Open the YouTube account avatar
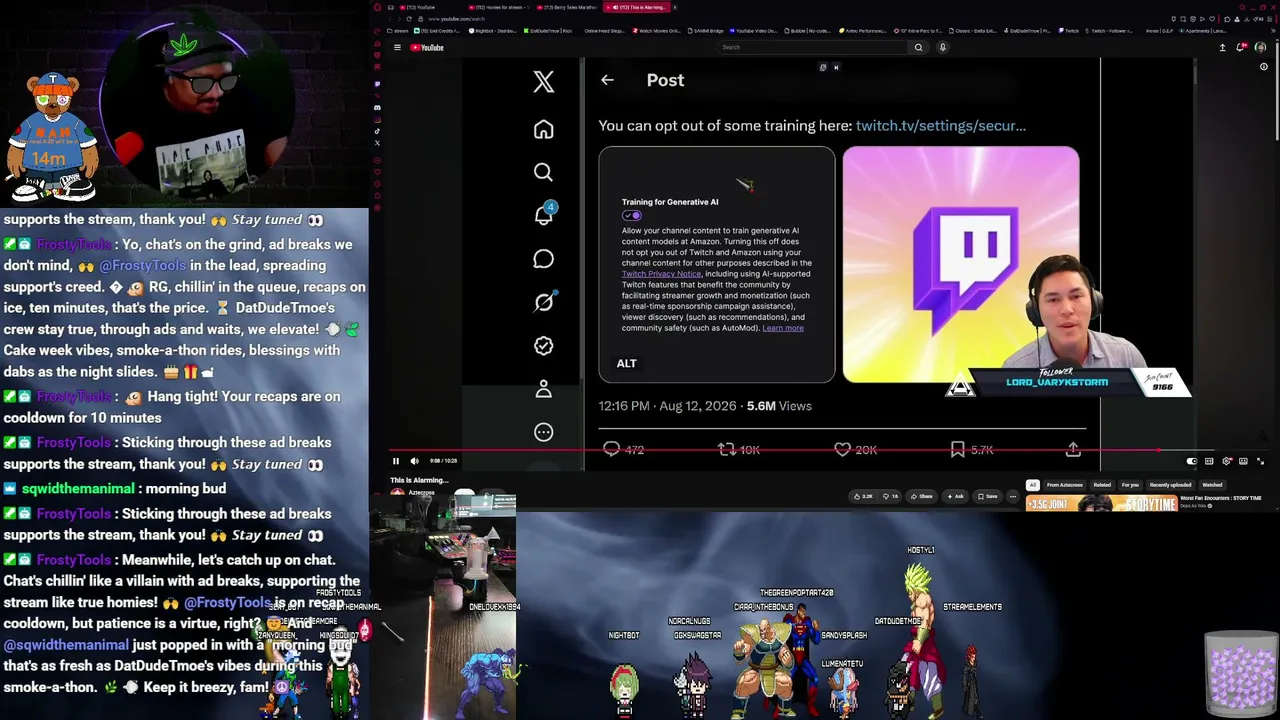The height and width of the screenshot is (720, 1280). 1260,47
